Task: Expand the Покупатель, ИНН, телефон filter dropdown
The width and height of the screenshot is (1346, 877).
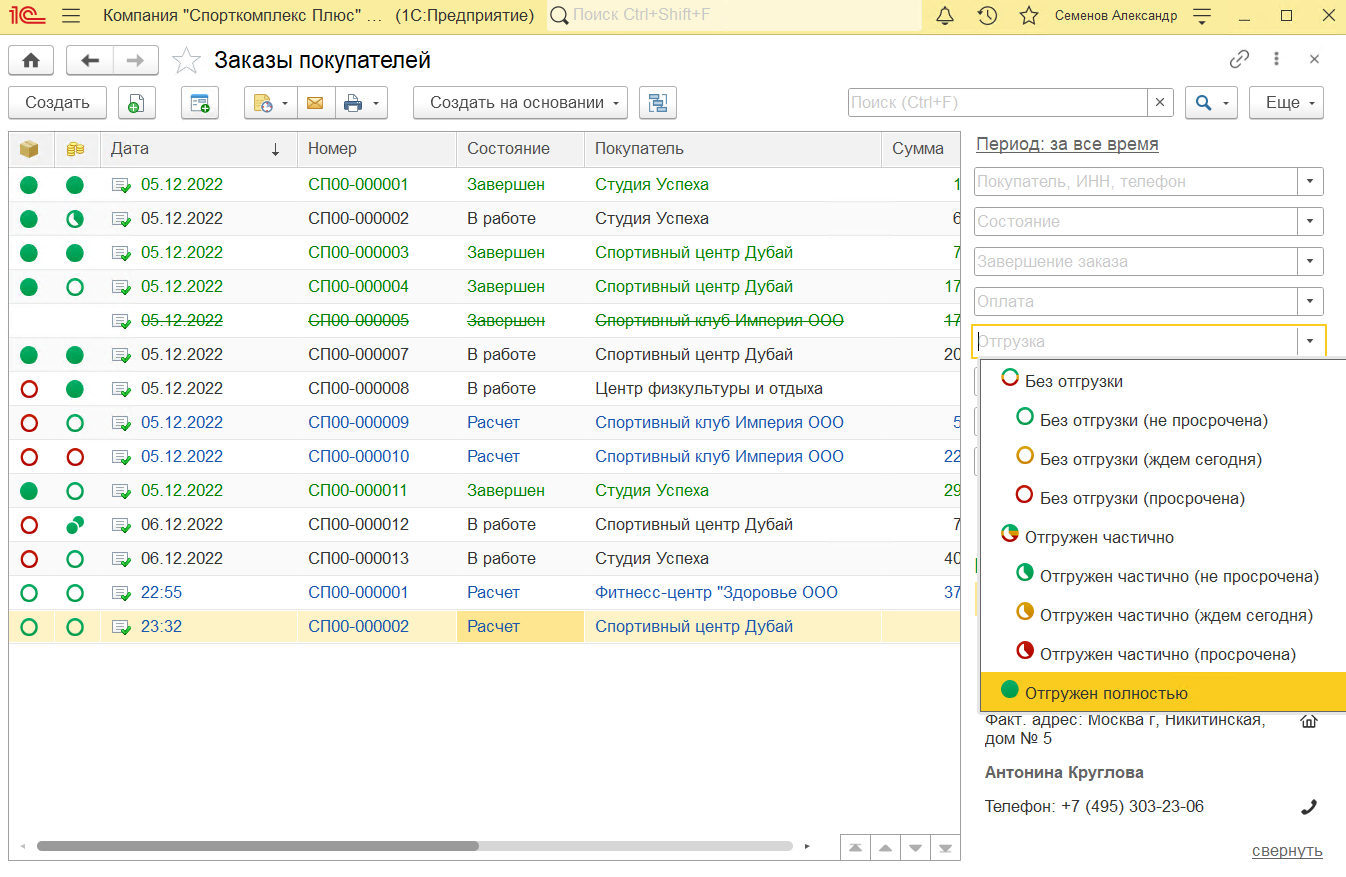Action: (1310, 182)
